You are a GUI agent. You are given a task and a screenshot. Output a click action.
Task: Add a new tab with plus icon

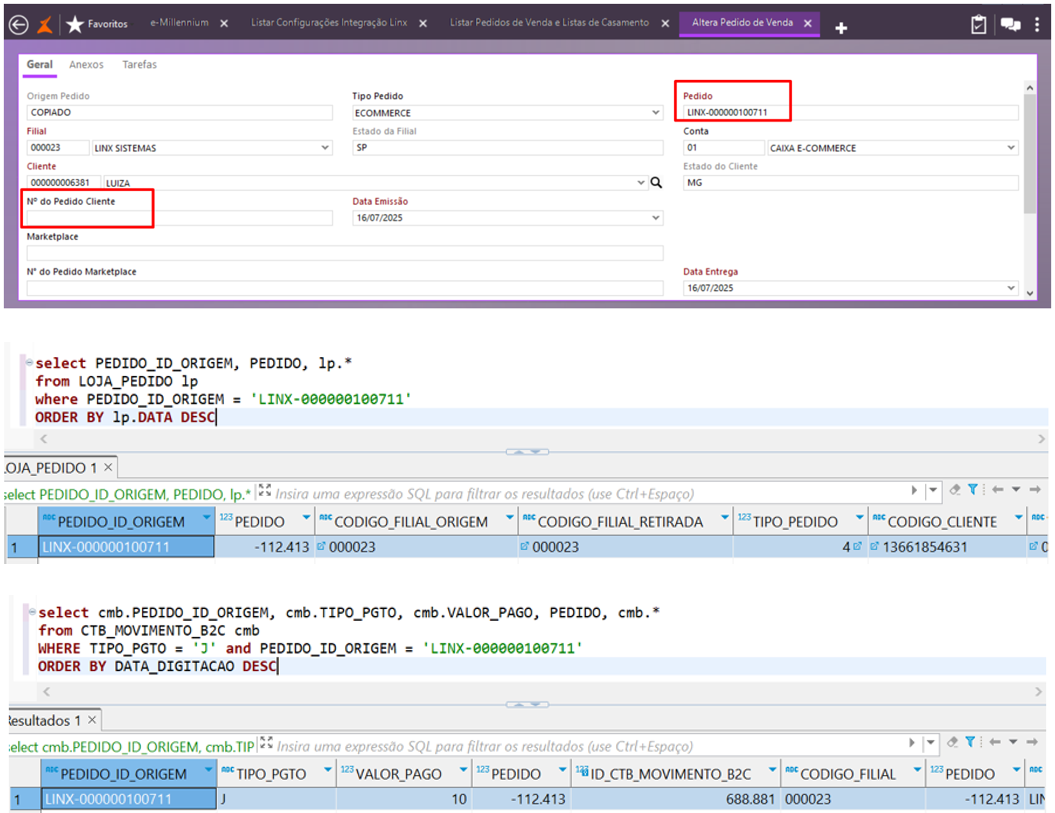coord(841,28)
